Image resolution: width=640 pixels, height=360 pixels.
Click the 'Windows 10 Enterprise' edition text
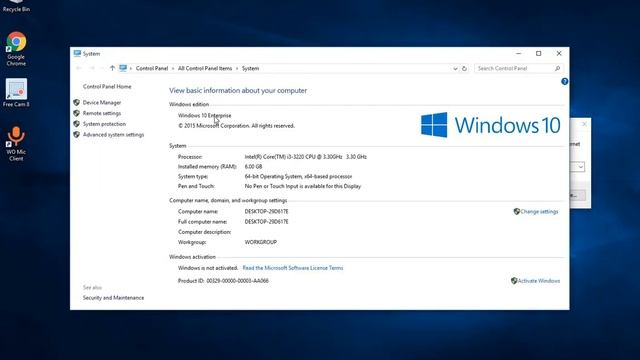[x=204, y=116]
